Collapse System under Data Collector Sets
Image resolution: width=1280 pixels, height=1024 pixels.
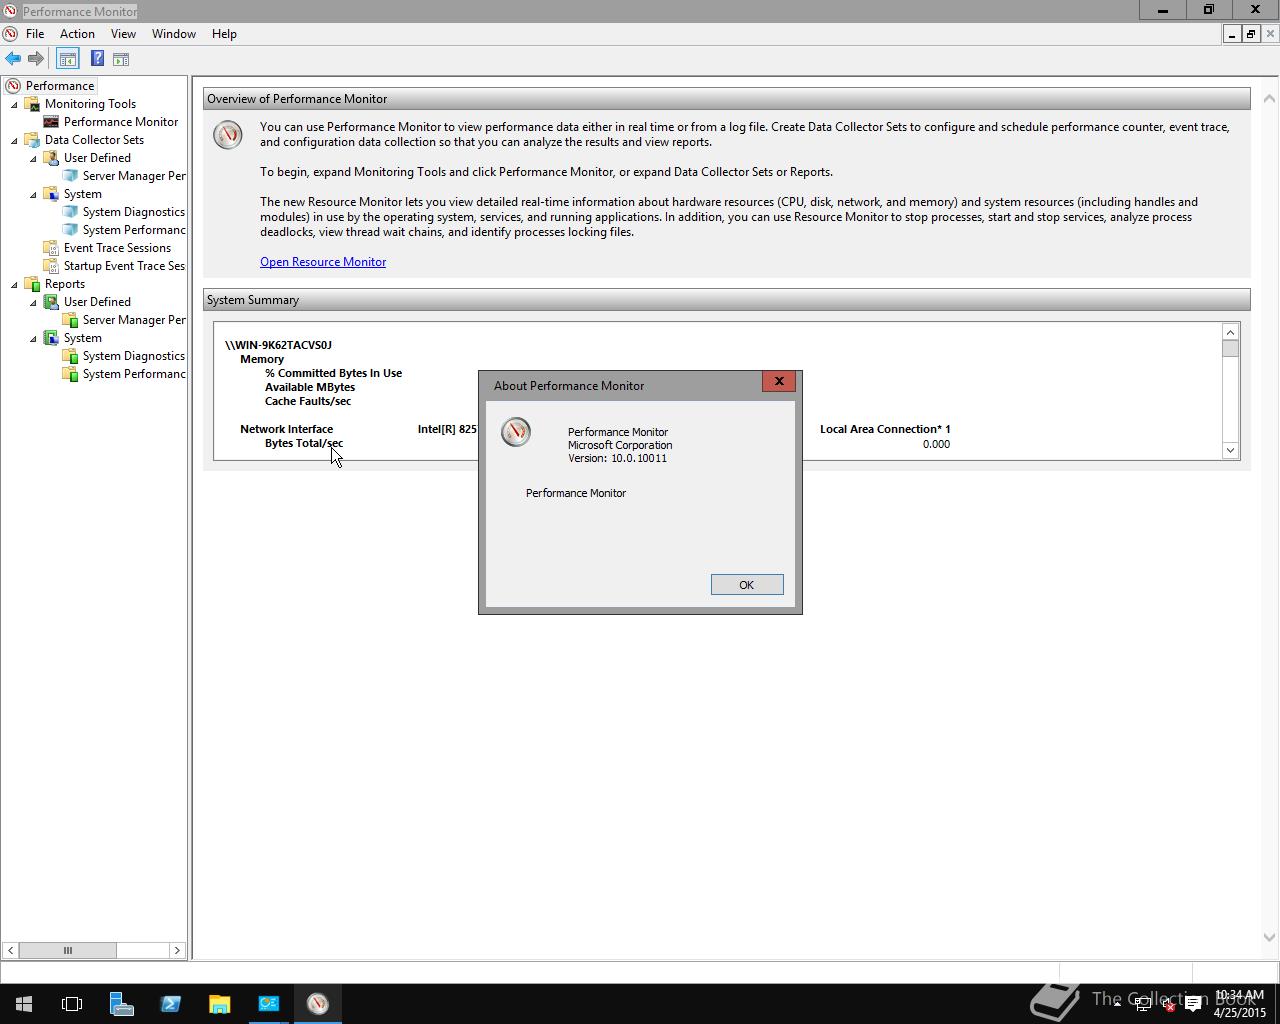33,194
